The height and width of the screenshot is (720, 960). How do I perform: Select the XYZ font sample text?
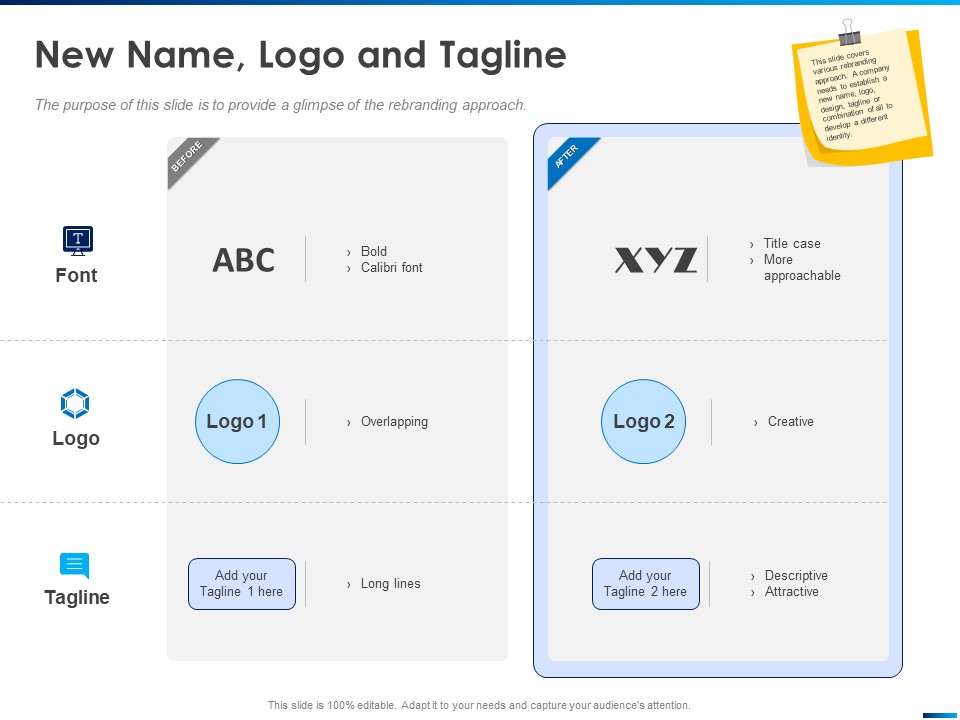pos(656,260)
